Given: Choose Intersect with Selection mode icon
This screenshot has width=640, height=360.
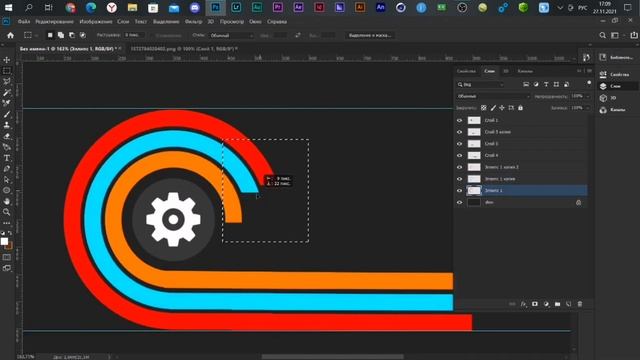Looking at the screenshot, I should (83, 36).
